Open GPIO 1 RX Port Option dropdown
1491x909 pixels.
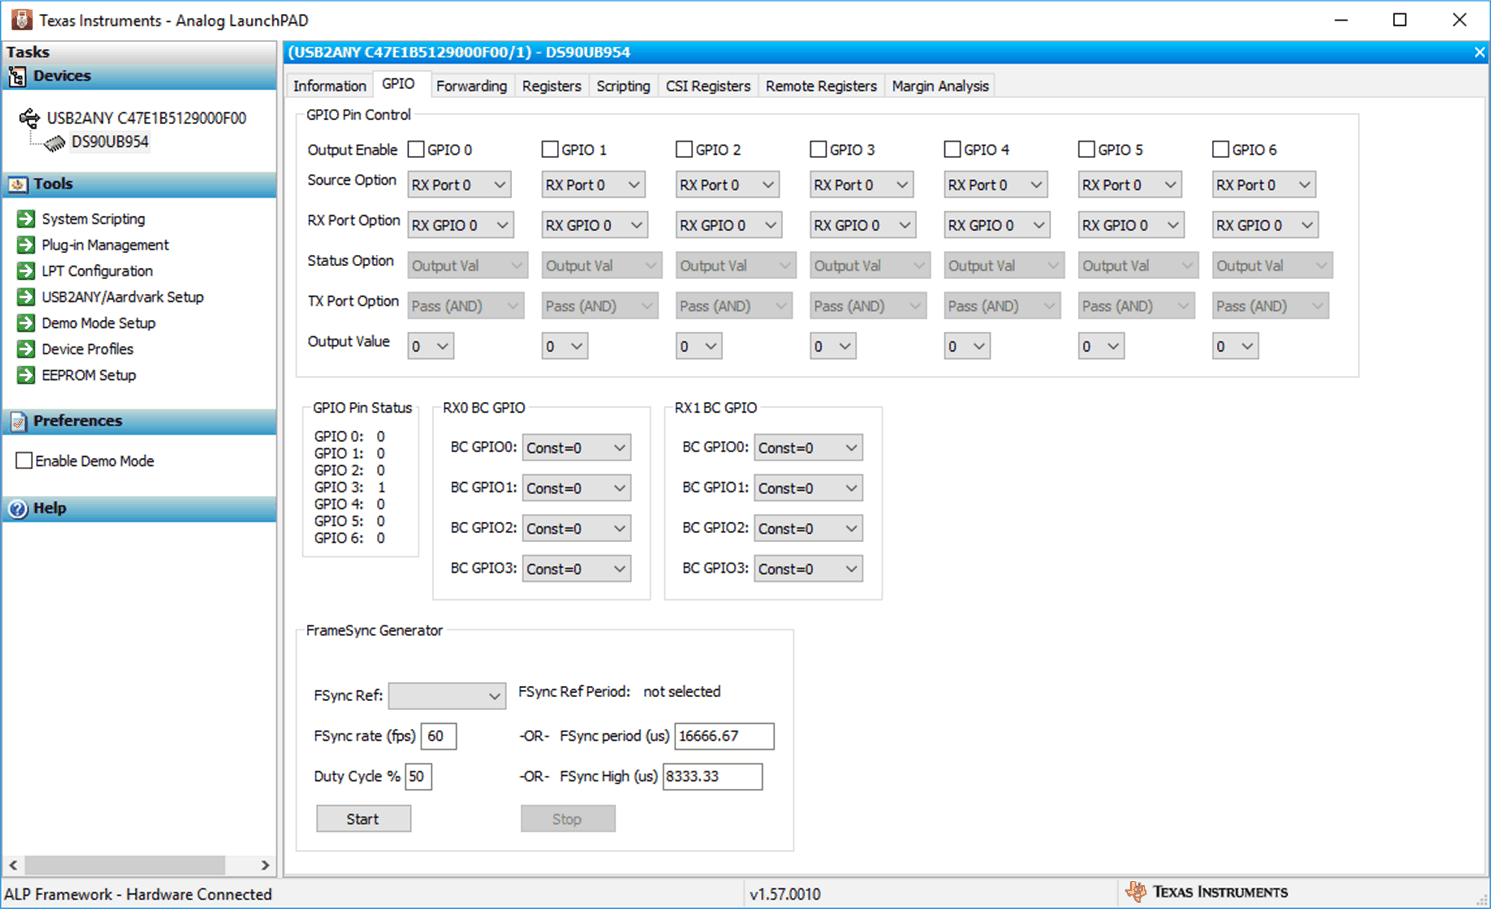(x=594, y=225)
